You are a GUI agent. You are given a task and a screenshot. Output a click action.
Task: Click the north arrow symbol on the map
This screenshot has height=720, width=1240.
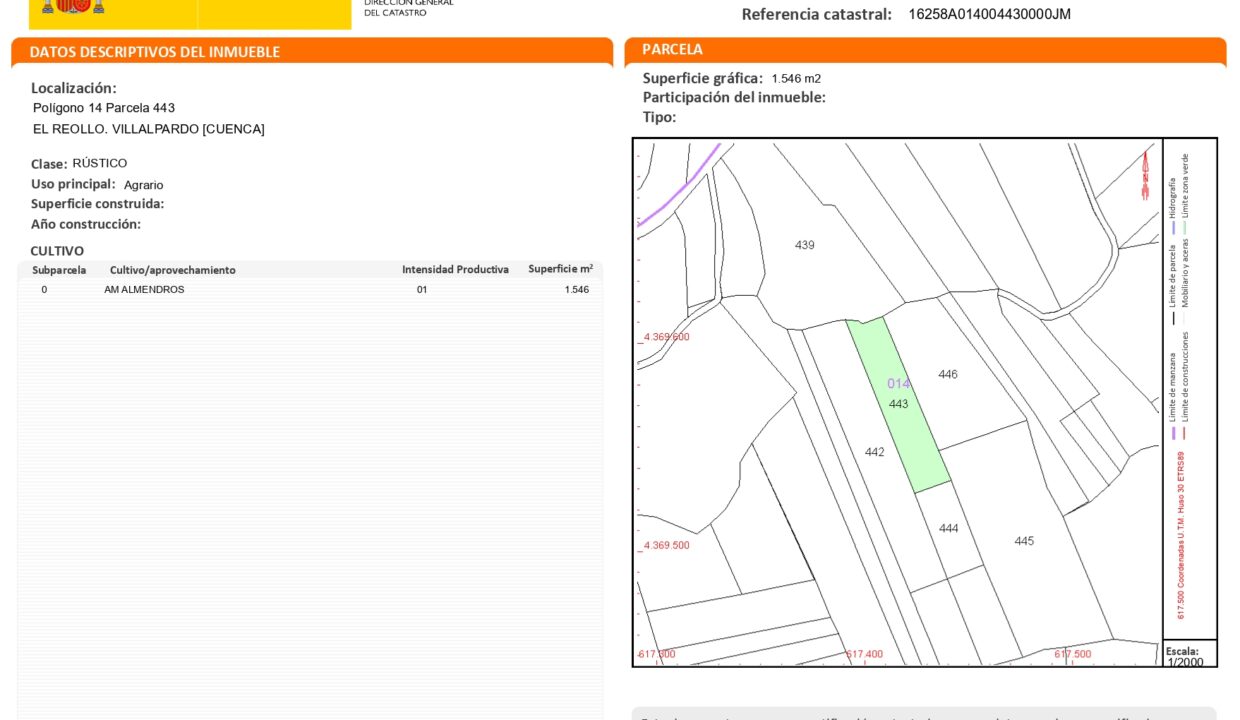point(1145,175)
